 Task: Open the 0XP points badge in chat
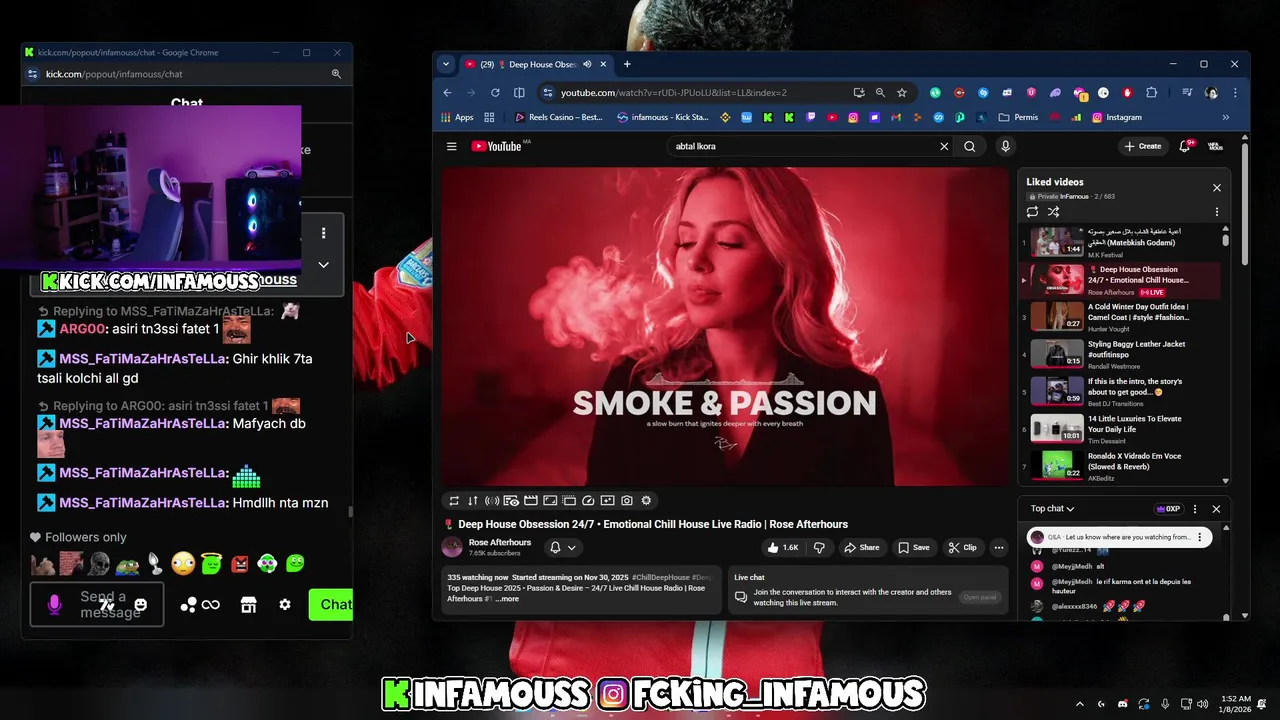coord(1168,509)
